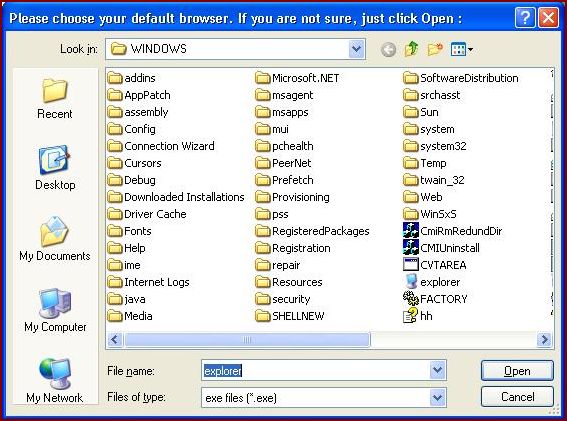The width and height of the screenshot is (567, 421).
Task: Select the CMIUninstall program file
Action: [441, 248]
